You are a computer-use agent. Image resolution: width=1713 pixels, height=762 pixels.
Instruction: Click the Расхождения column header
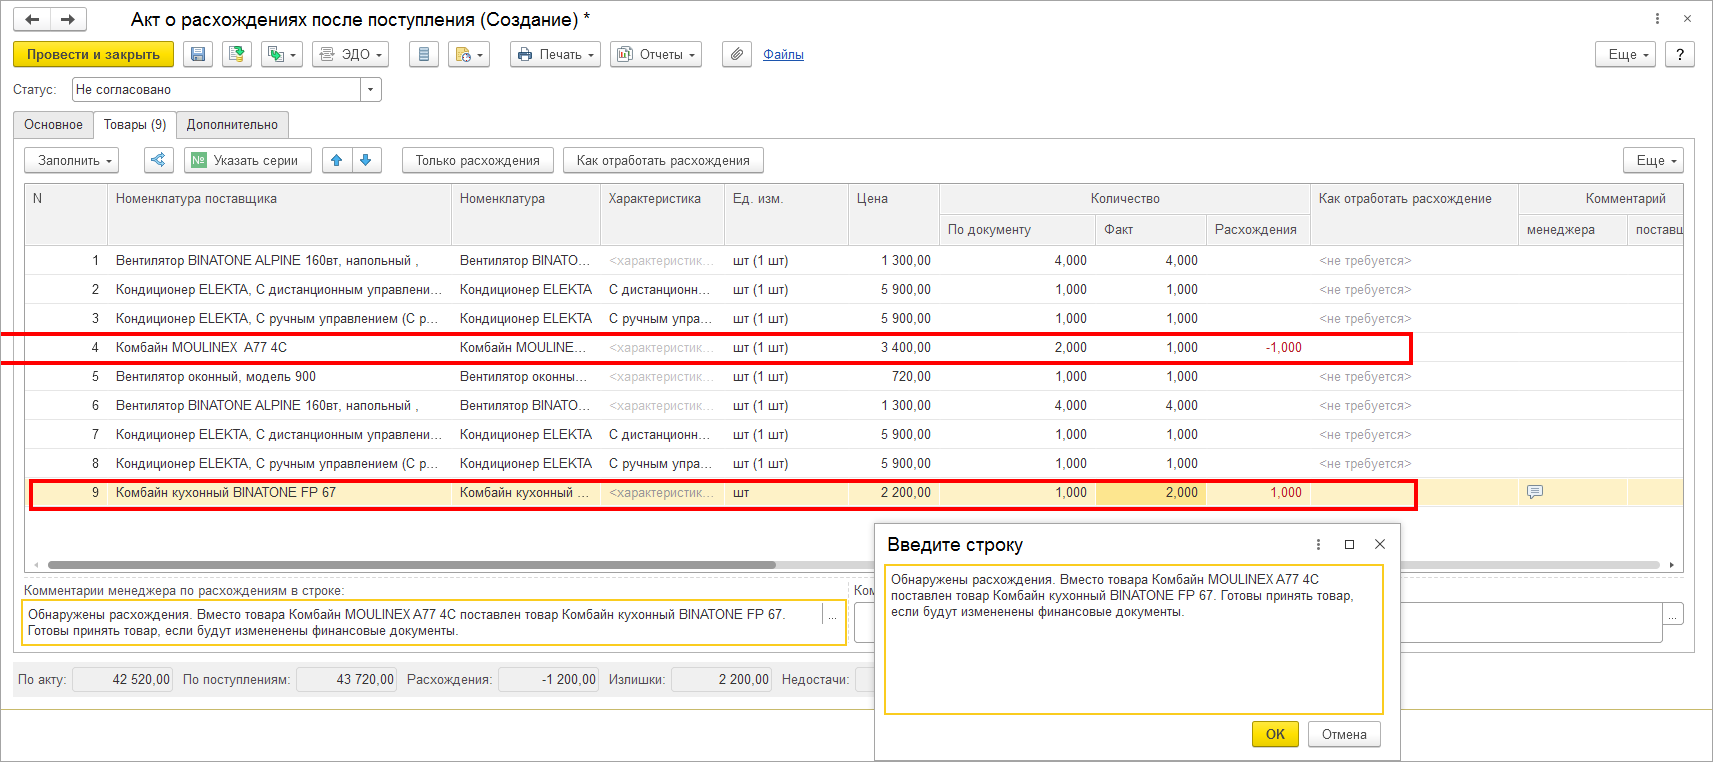point(1256,230)
